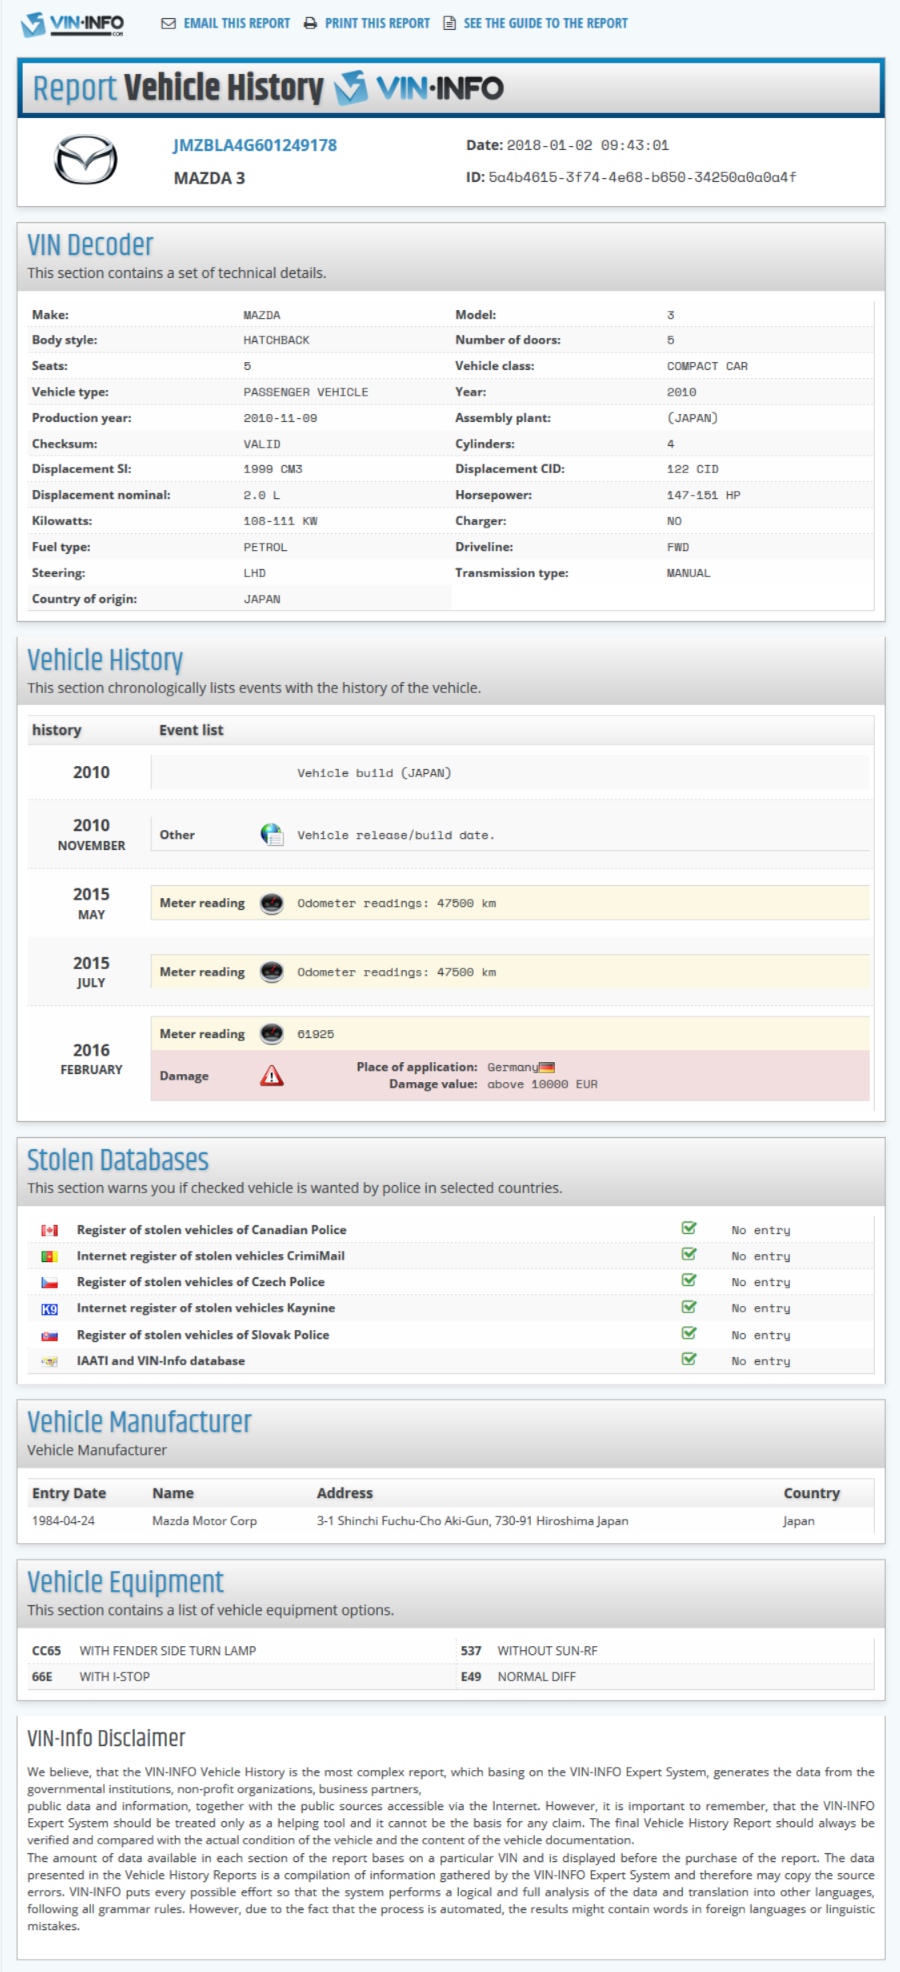Click the Canadian flag icon in Stolen Databases
900x1972 pixels.
coord(49,1230)
